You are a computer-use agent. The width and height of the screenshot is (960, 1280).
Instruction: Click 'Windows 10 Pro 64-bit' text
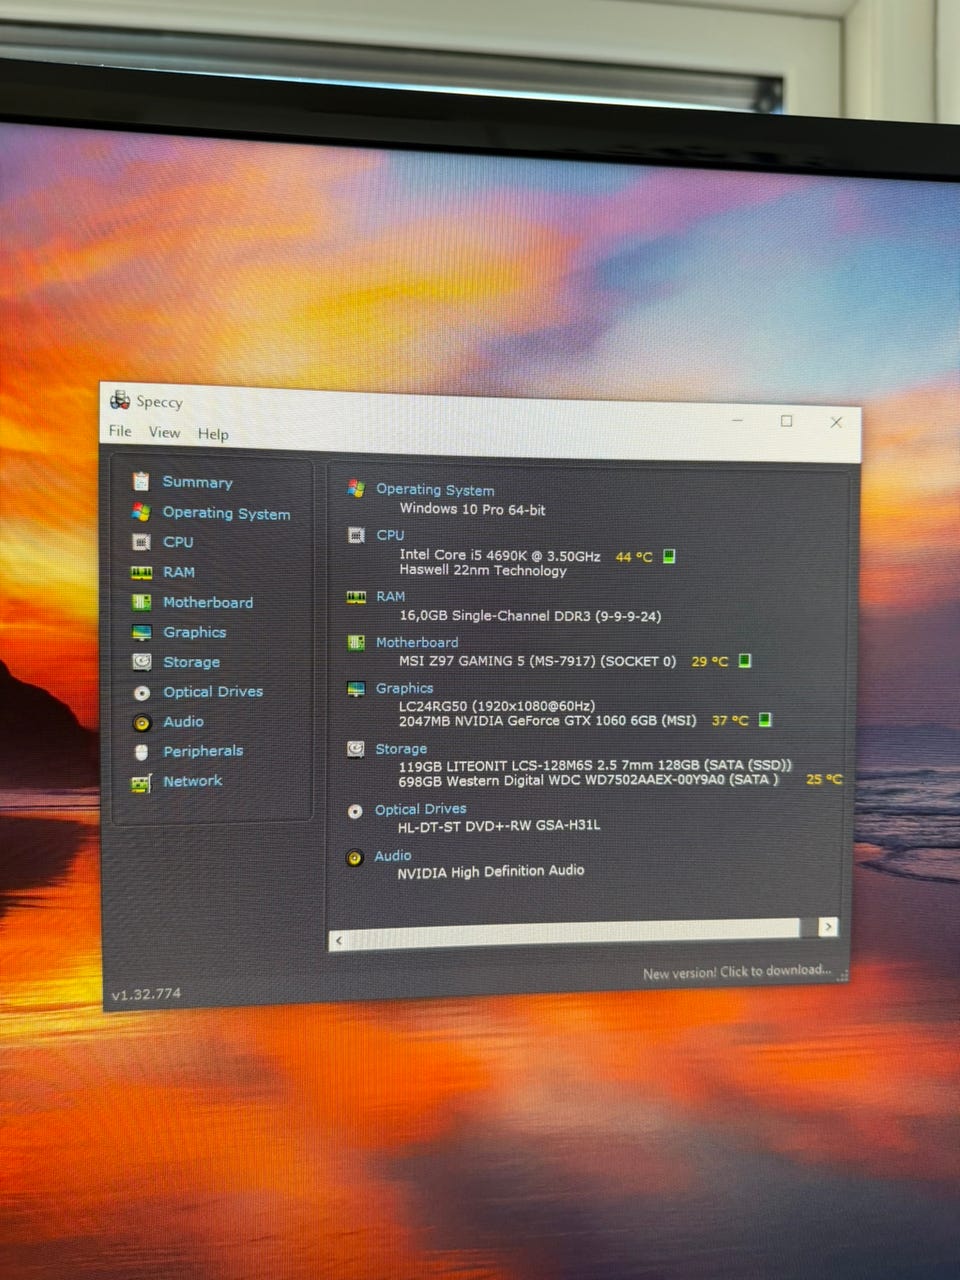pos(472,509)
